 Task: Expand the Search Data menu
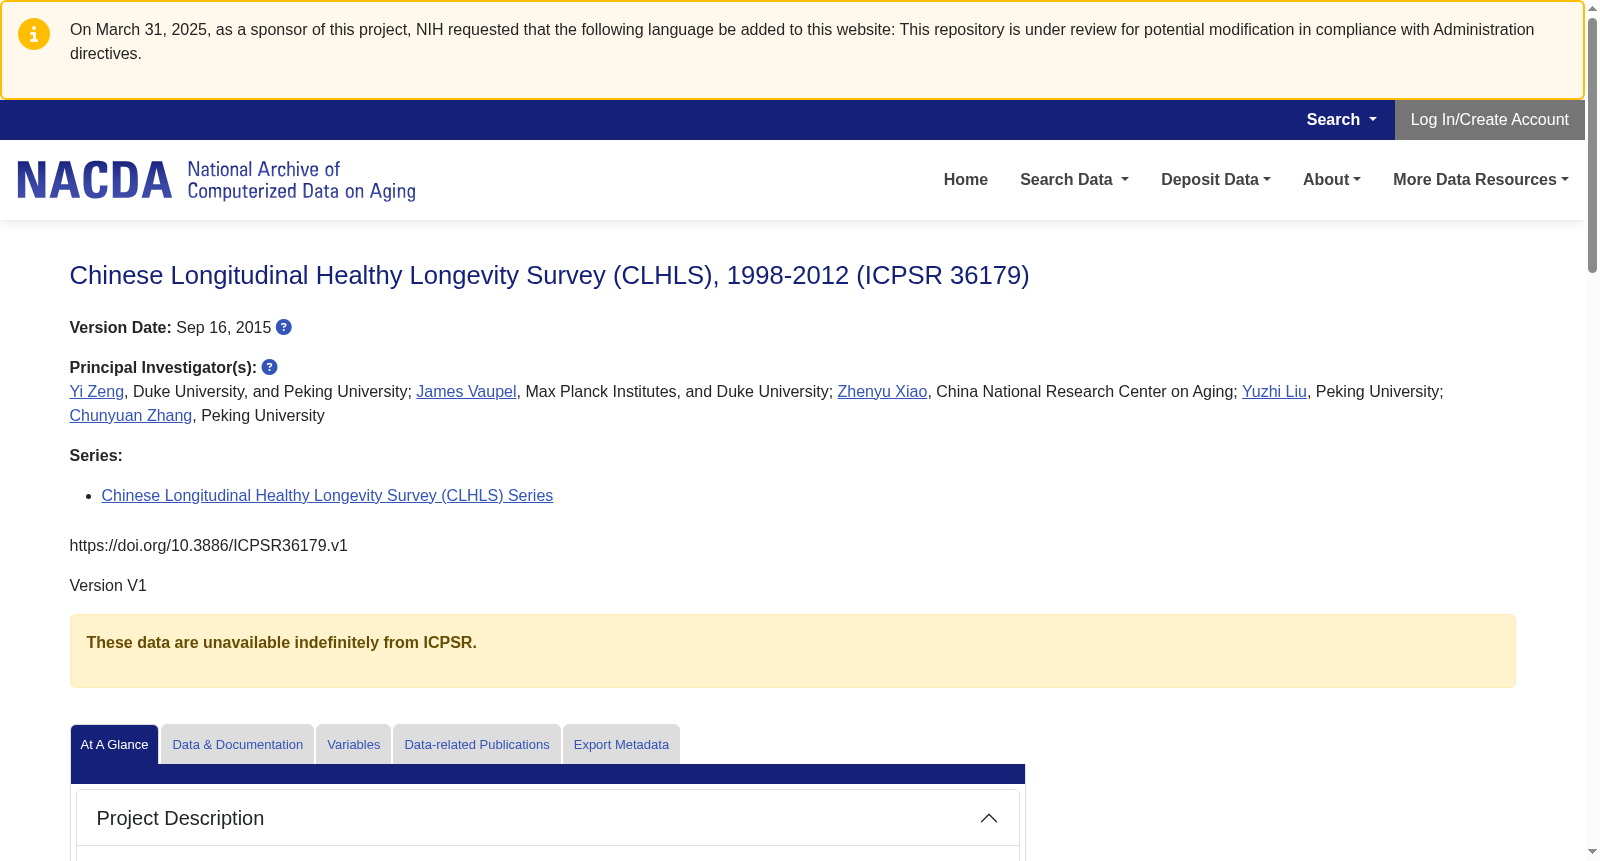tap(1074, 180)
